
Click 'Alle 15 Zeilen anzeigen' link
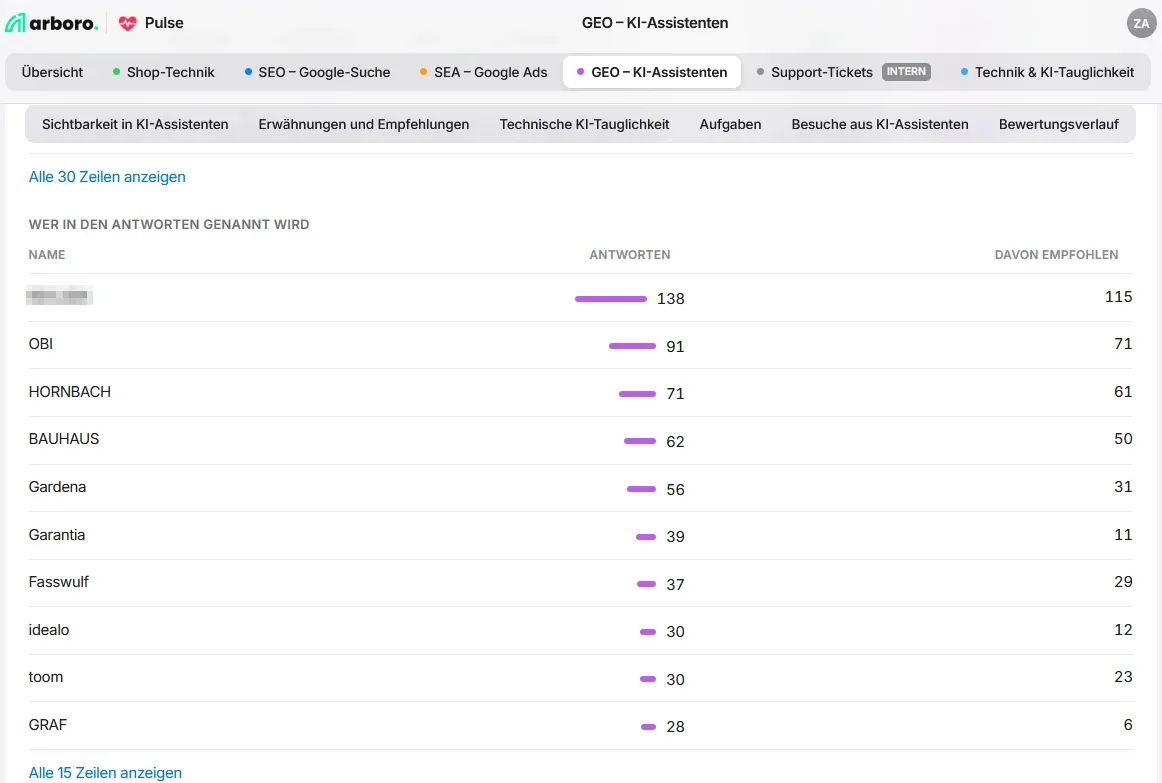[105, 773]
